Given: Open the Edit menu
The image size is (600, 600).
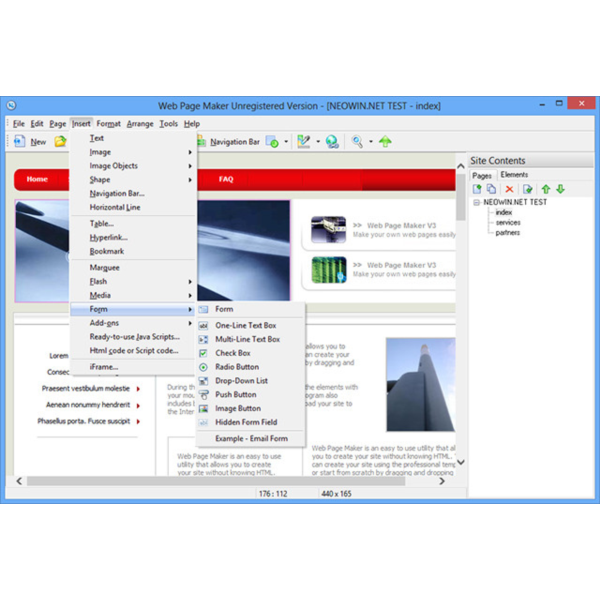Looking at the screenshot, I should [x=37, y=124].
